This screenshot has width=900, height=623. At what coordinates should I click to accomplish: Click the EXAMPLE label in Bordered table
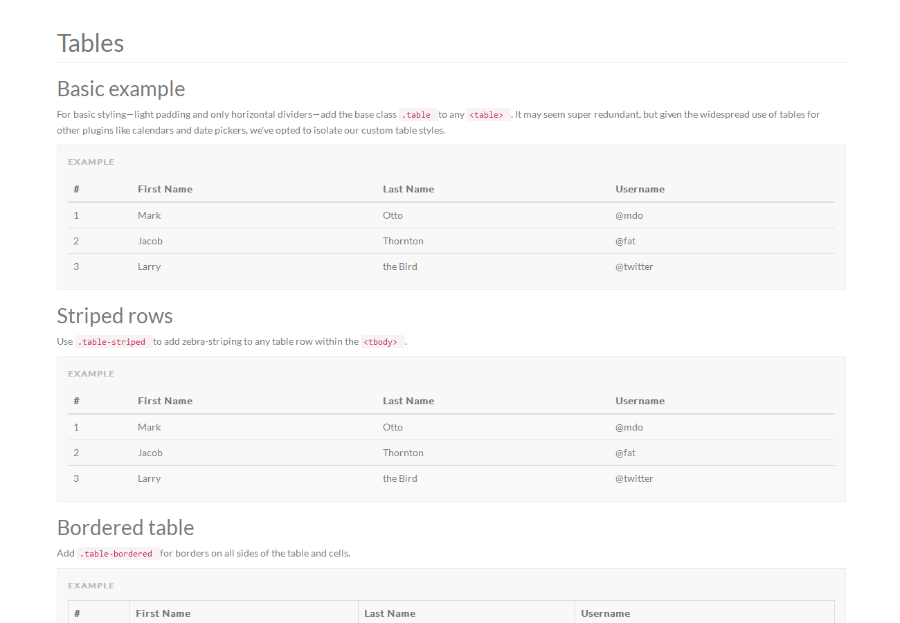point(91,586)
